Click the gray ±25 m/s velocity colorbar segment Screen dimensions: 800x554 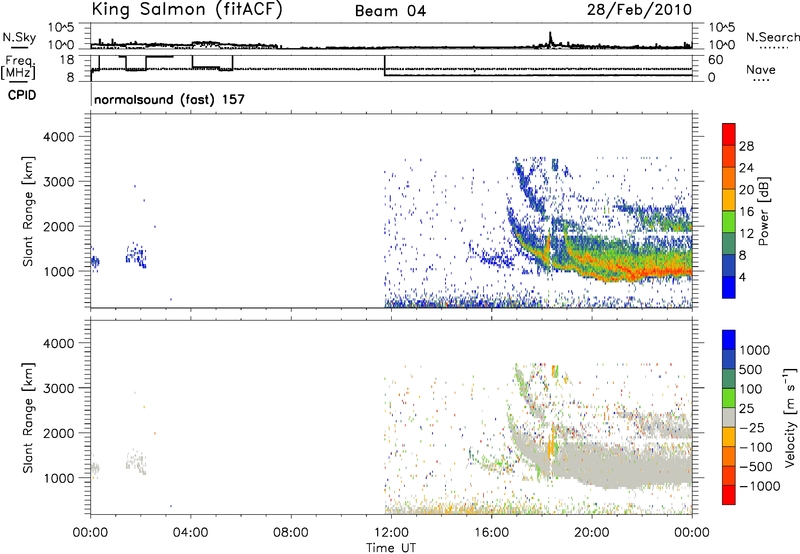[729, 417]
